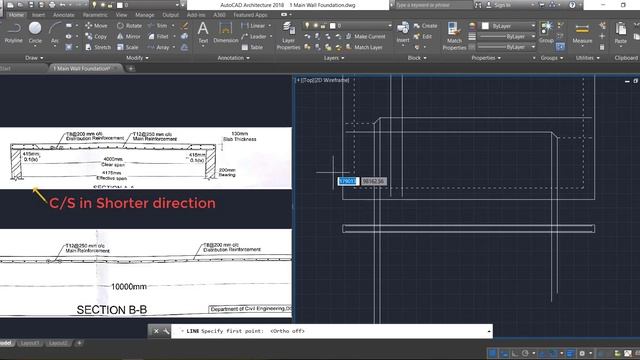The image size is (640, 360).
Task: Select the Text annotation tool
Action: [203, 33]
